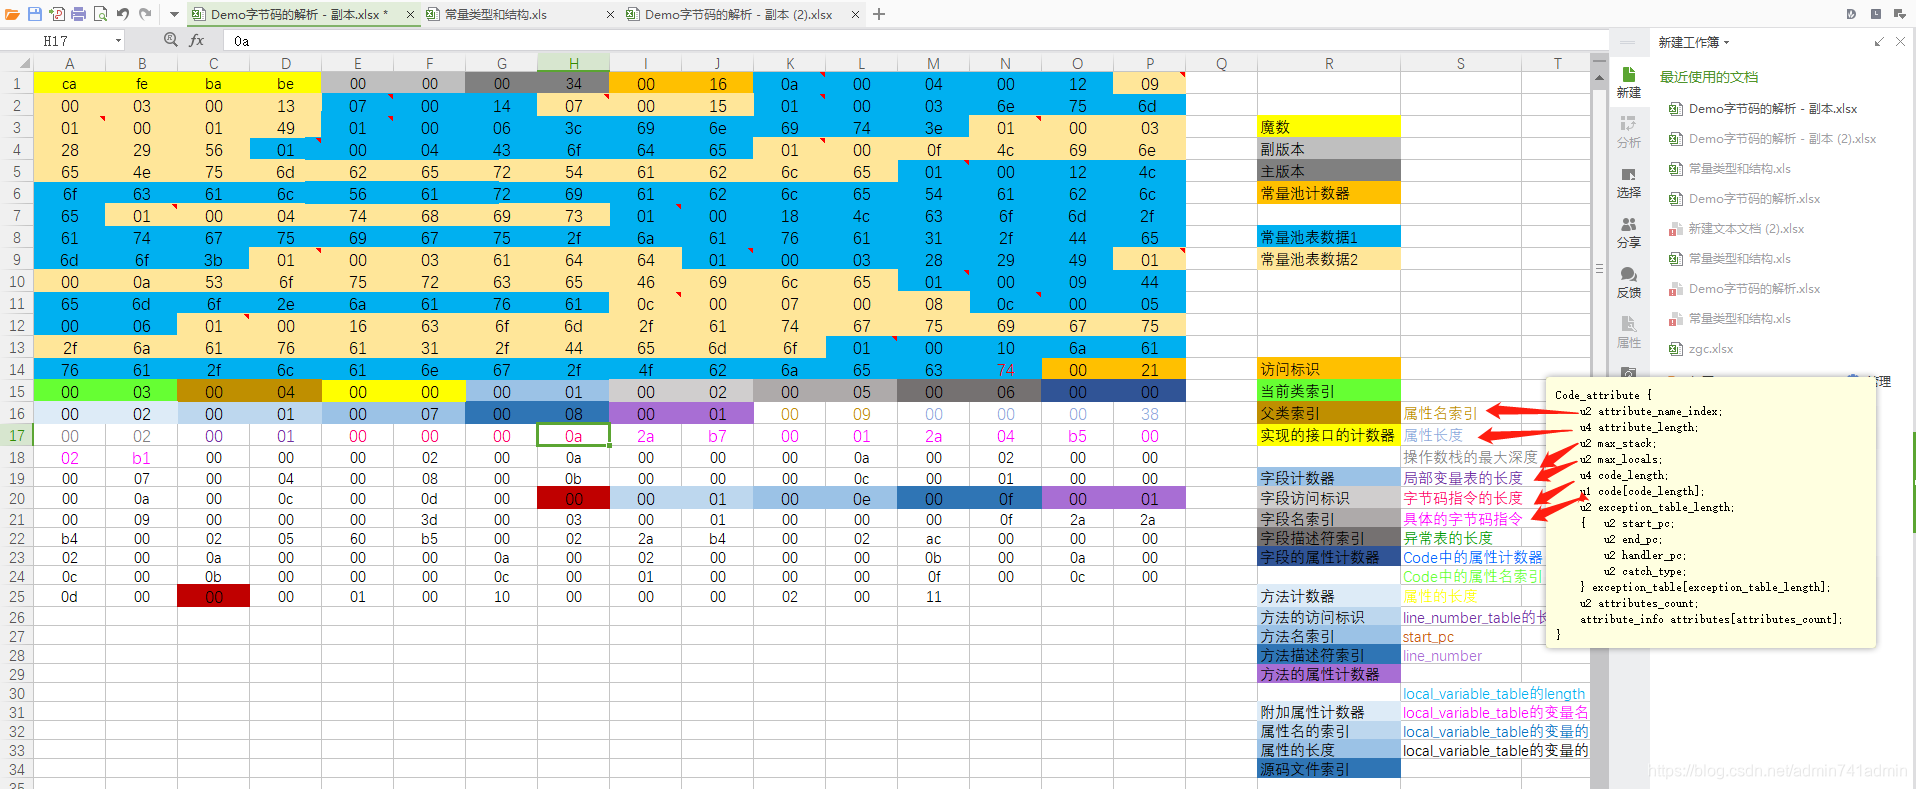Open the name box dropdown showing H17
The width and height of the screenshot is (1916, 789).
pyautogui.click(x=118, y=41)
